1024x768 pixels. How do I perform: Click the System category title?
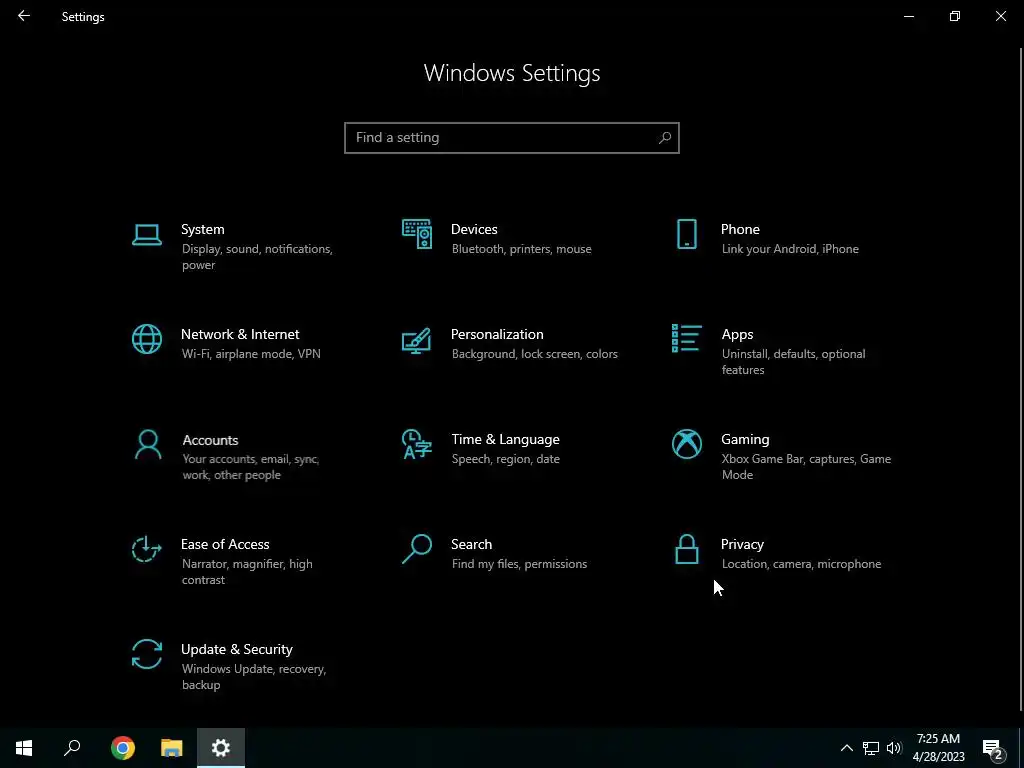pyautogui.click(x=202, y=229)
